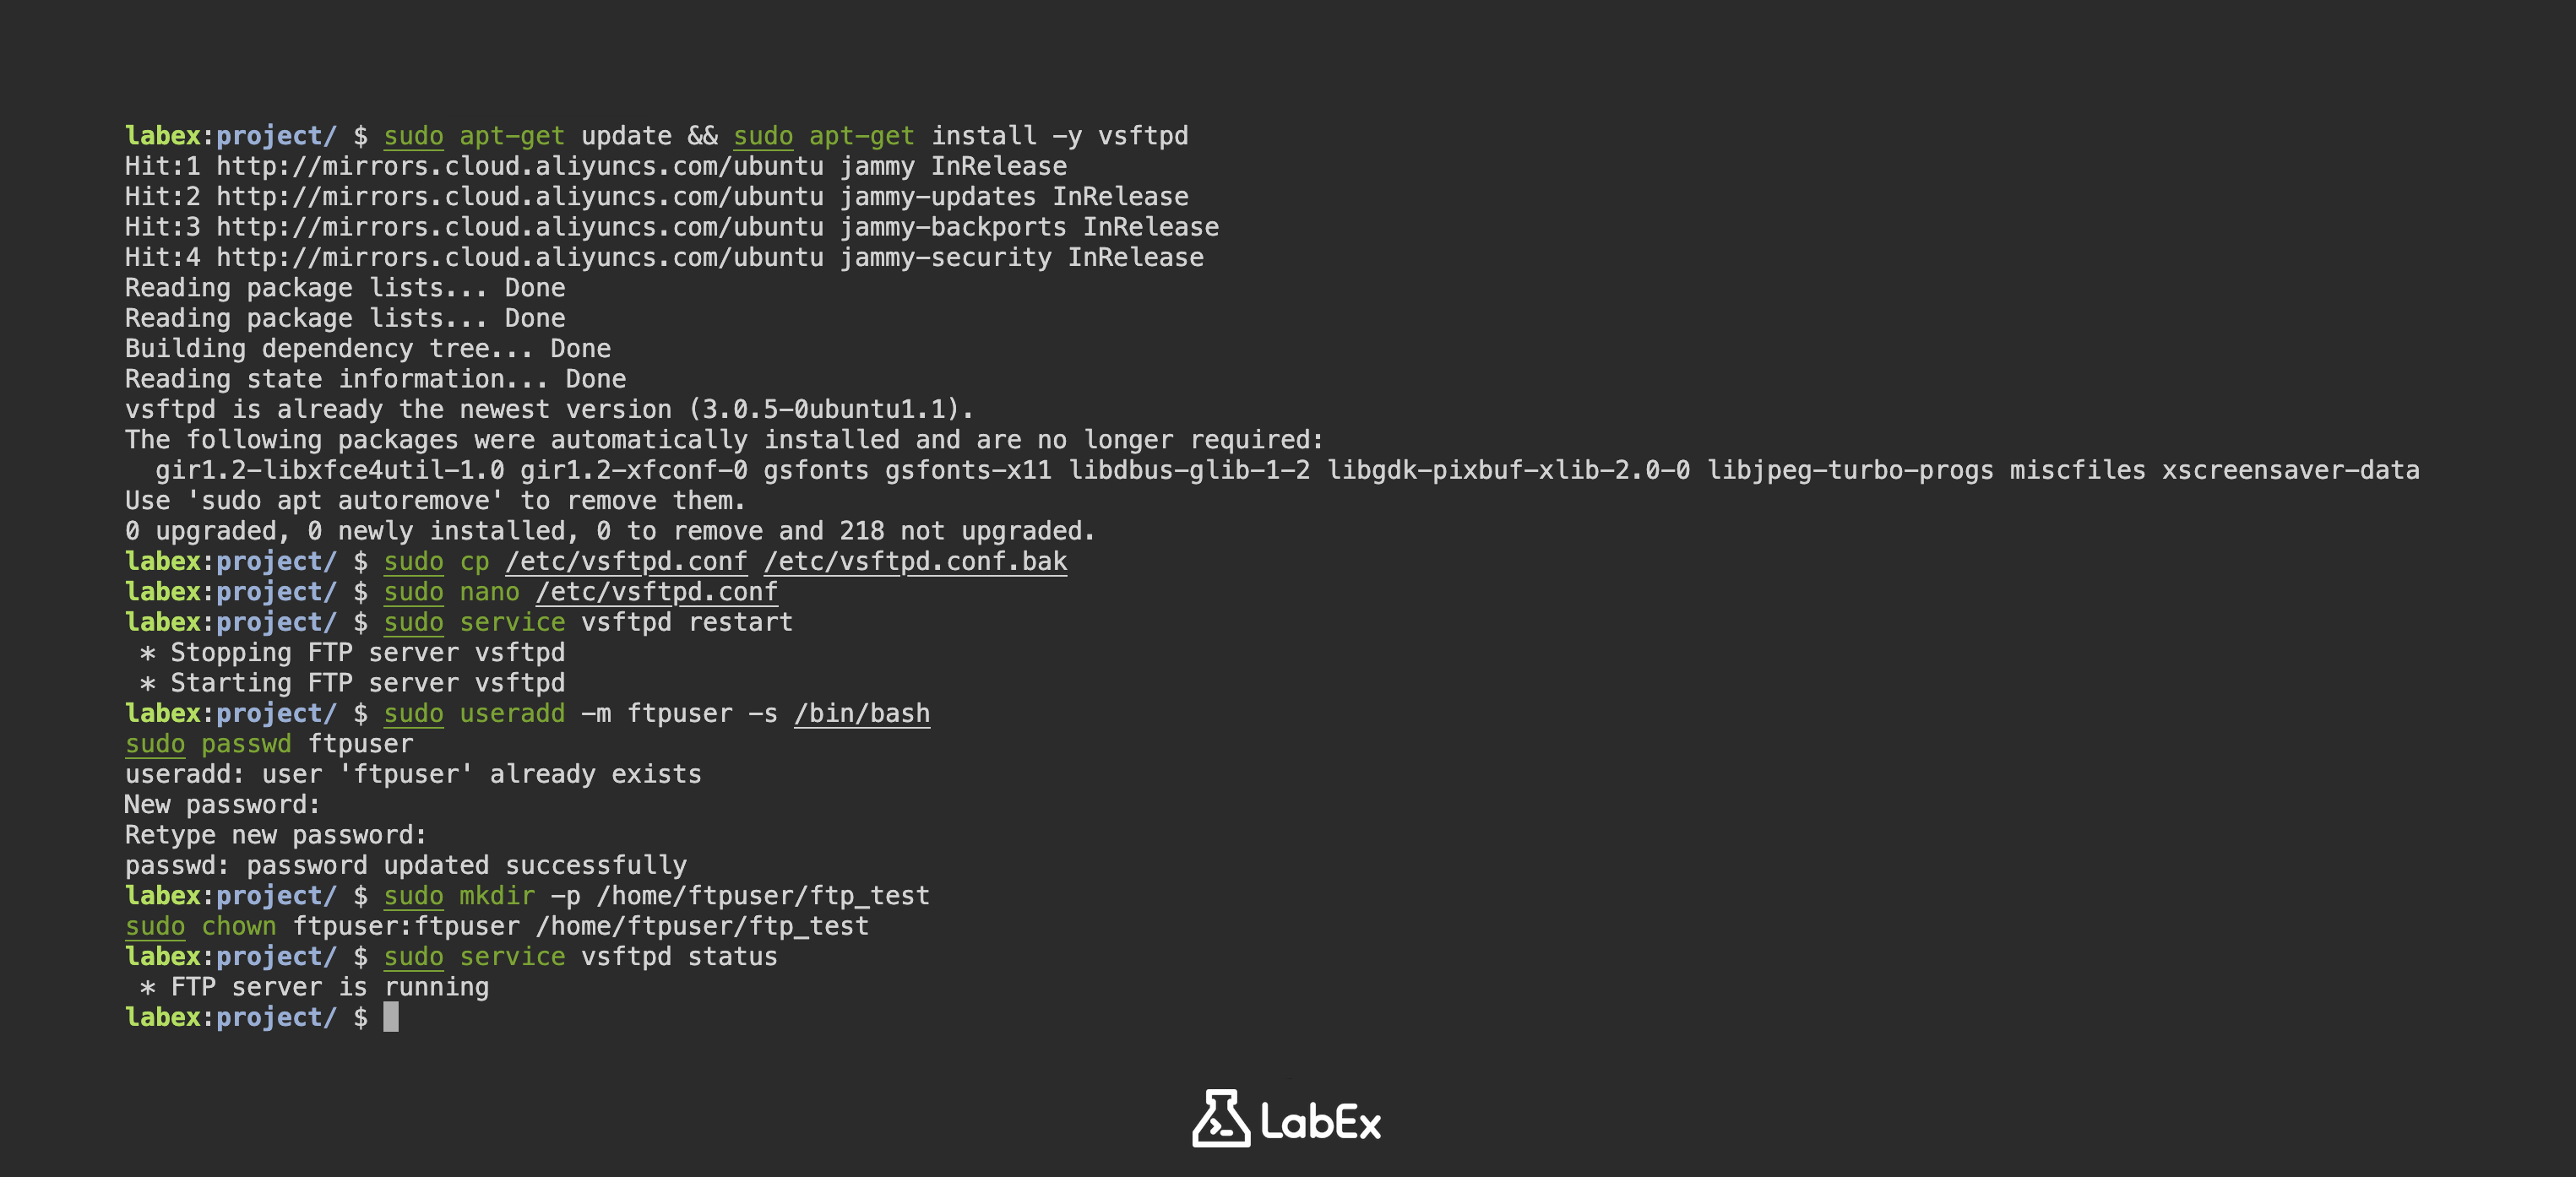Click the /etc/vsftpd.conf path in nano command
Screen dimensions: 2576x1177
tap(656, 592)
